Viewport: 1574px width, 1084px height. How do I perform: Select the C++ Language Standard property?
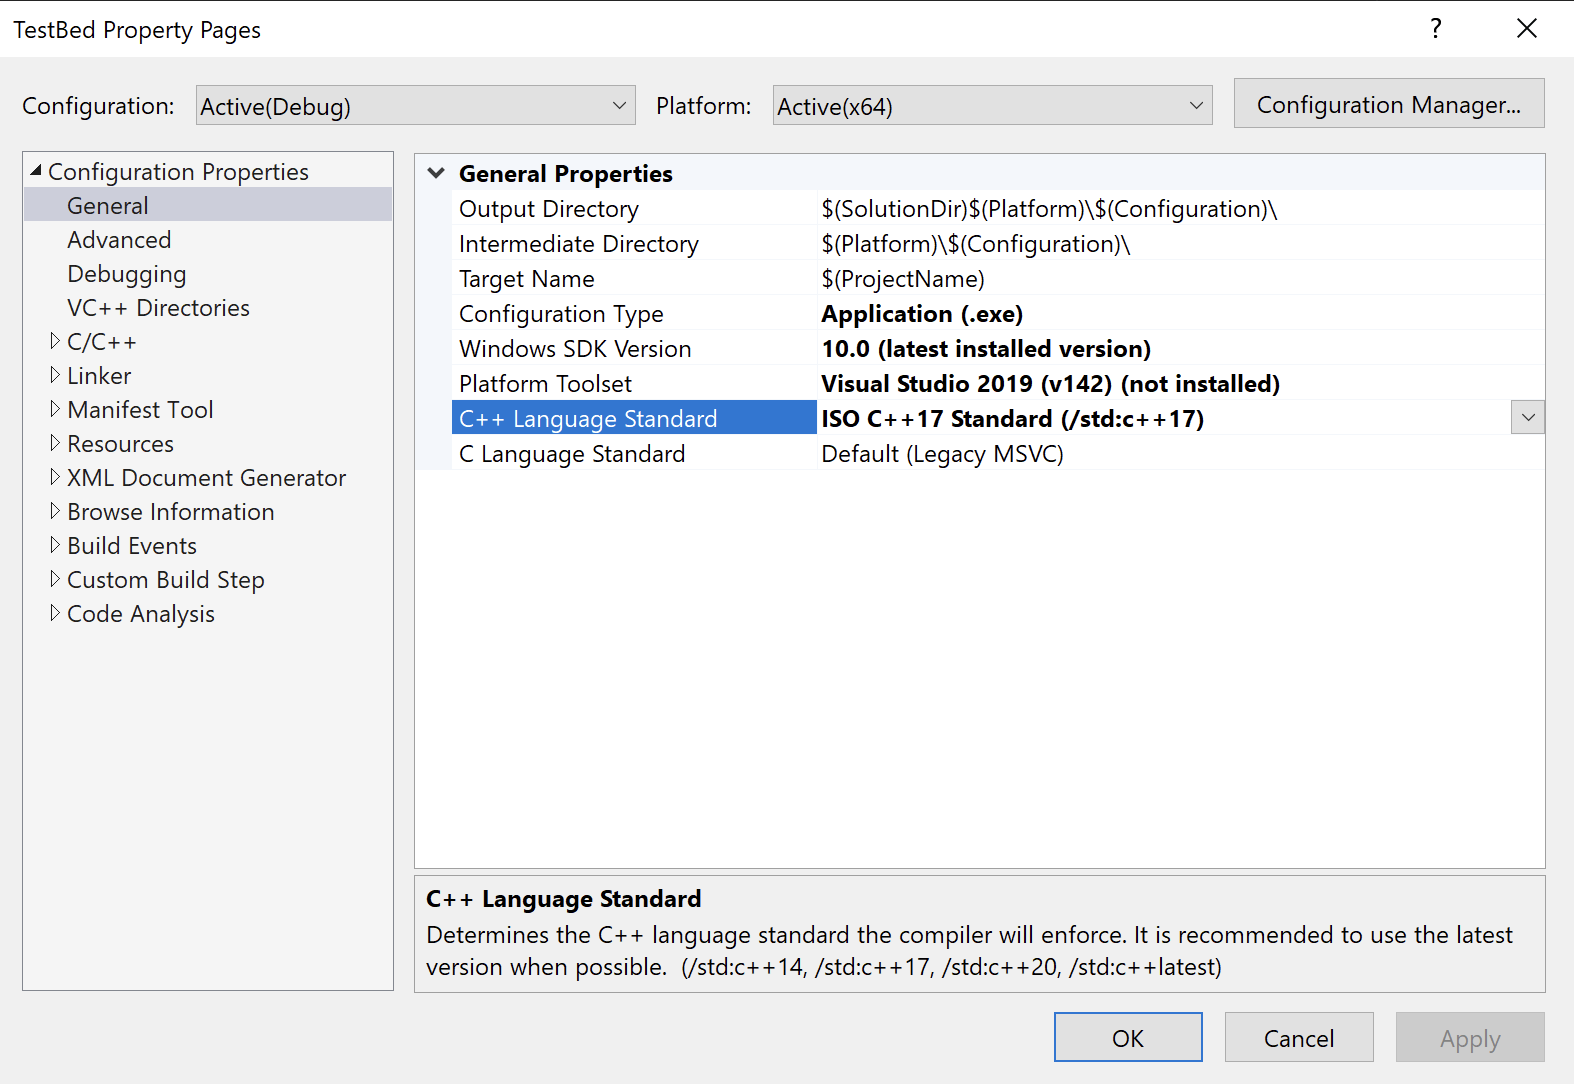tap(634, 418)
